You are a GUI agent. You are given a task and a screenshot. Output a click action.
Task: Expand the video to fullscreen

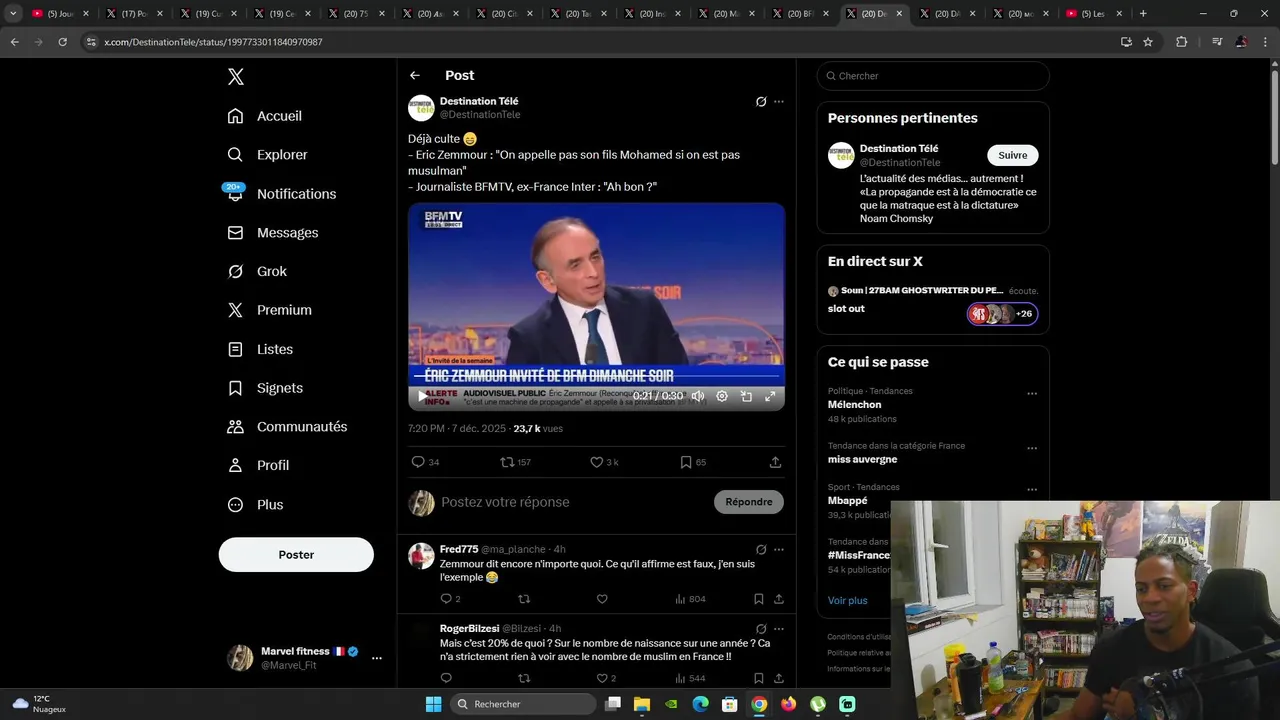(770, 396)
